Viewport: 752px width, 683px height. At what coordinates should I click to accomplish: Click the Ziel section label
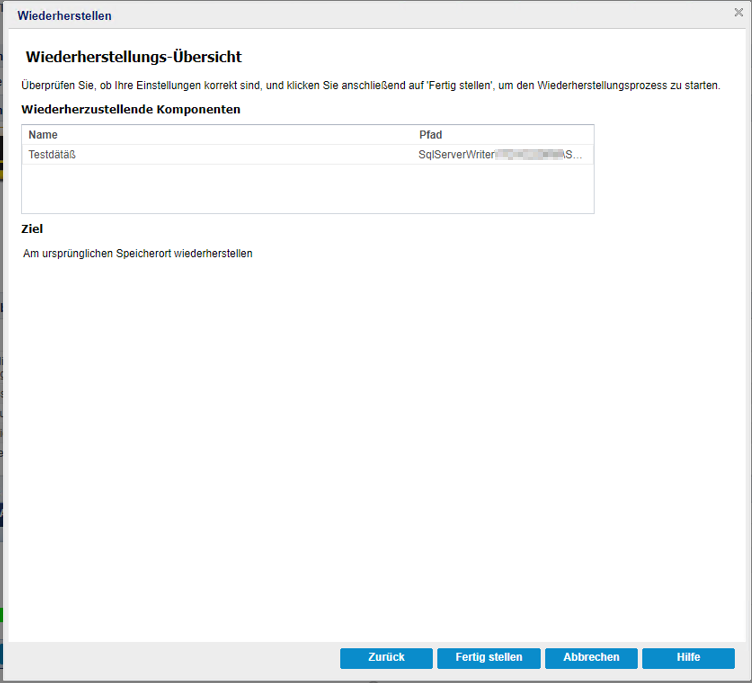32,229
